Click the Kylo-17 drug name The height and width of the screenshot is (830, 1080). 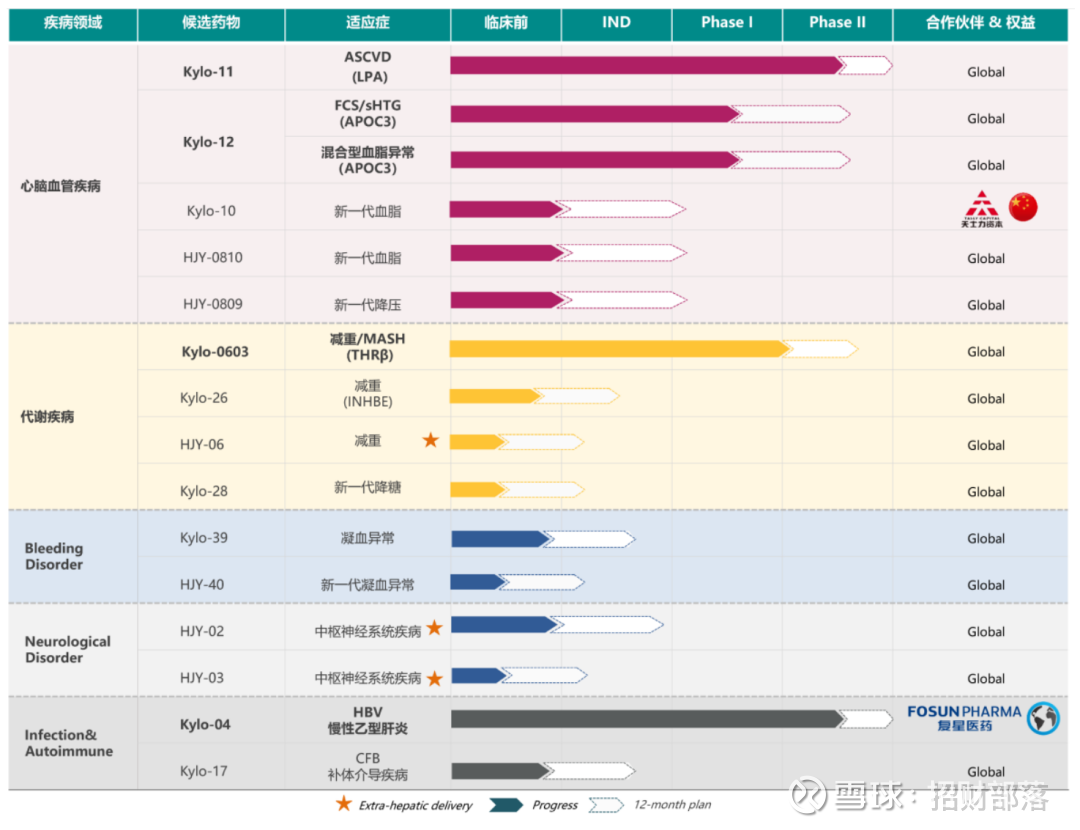(203, 771)
